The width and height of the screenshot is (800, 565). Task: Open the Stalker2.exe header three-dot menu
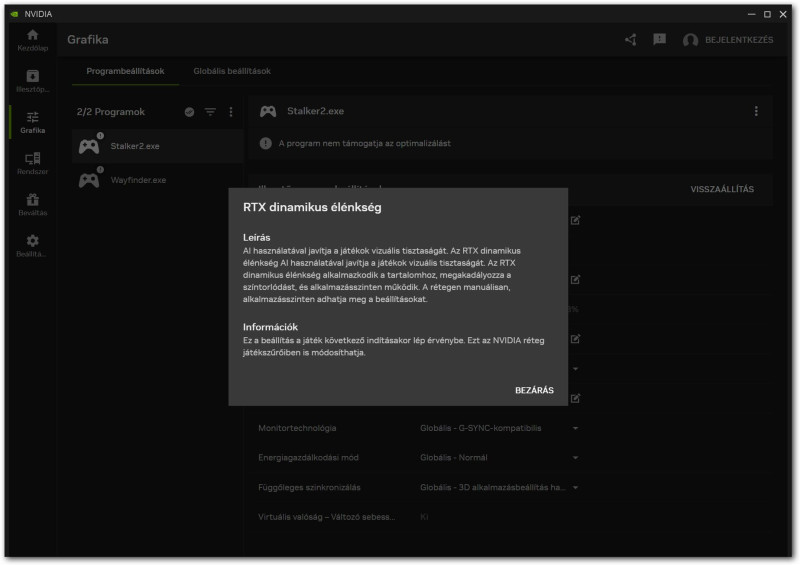(x=756, y=111)
